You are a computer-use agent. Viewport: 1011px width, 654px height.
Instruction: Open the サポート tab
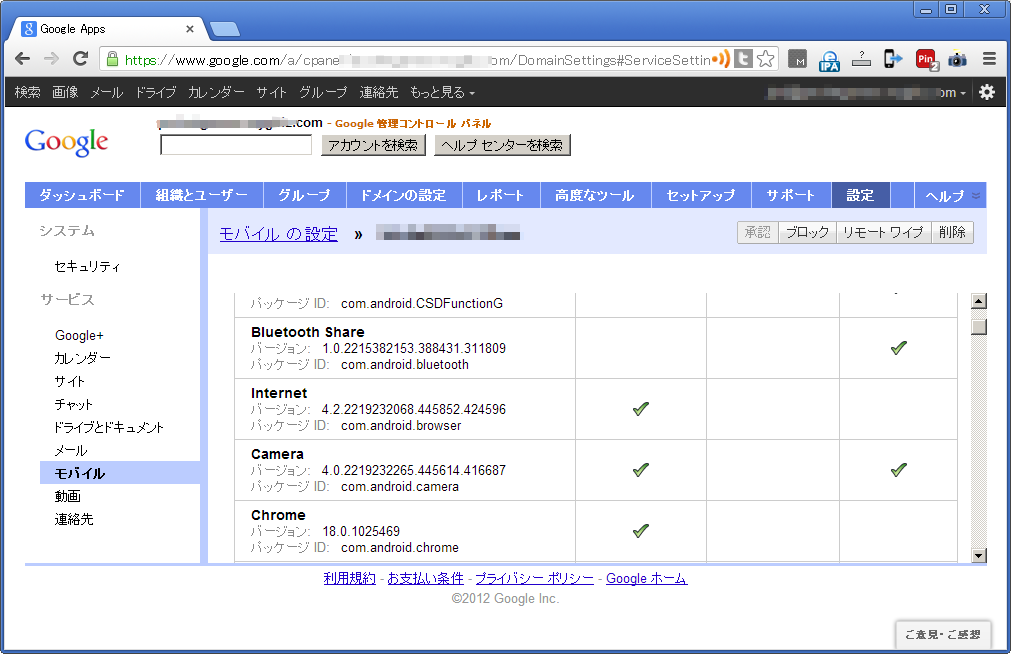tap(791, 195)
